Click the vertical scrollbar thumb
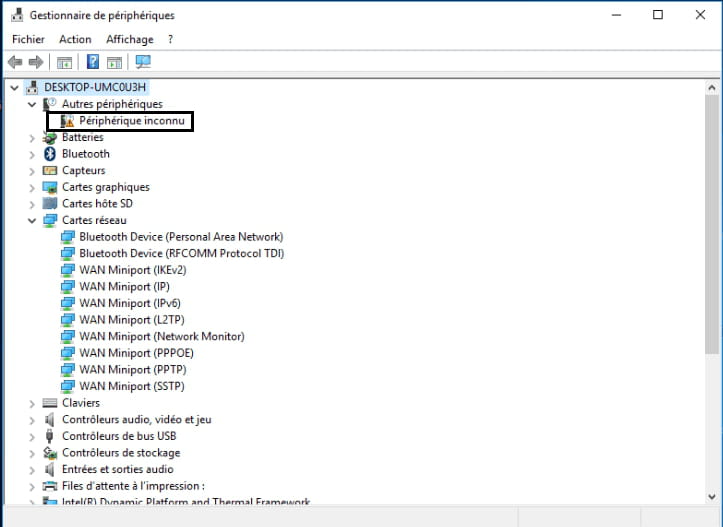Viewport: 723px width, 527px height. pos(712,224)
